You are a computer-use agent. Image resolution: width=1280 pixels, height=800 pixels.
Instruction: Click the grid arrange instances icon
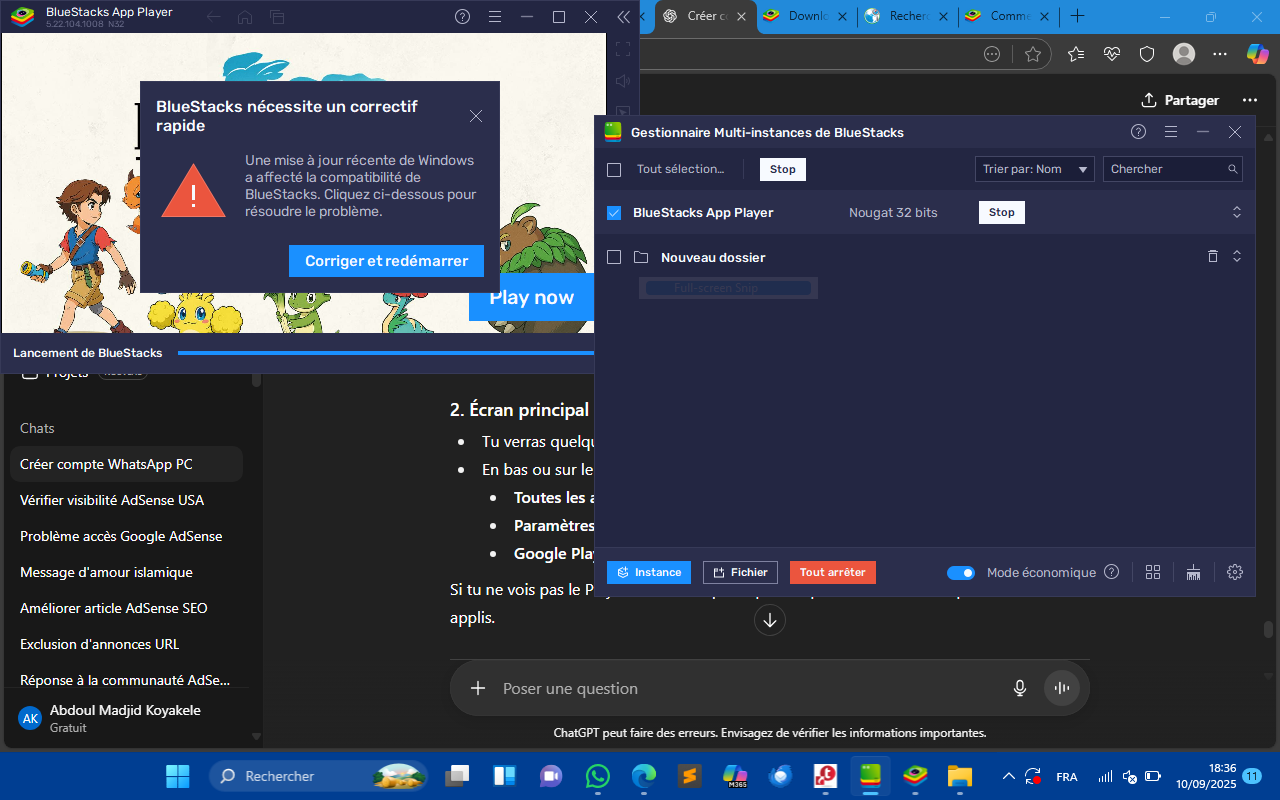[x=1153, y=572]
